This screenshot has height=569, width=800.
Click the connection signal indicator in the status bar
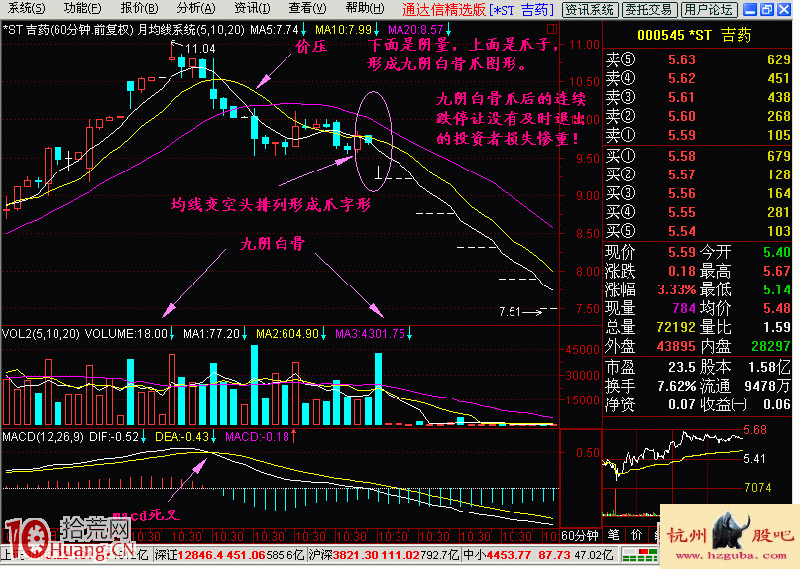pyautogui.click(x=640, y=555)
